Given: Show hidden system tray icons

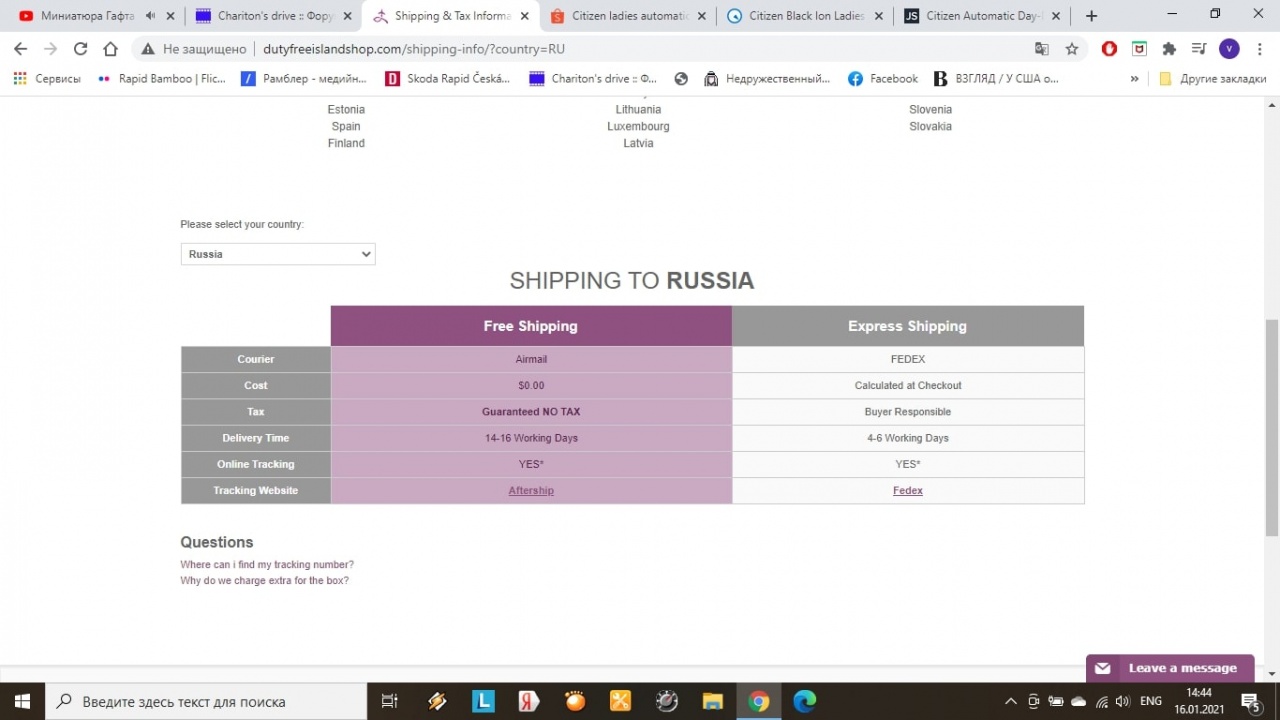Looking at the screenshot, I should point(1010,701).
